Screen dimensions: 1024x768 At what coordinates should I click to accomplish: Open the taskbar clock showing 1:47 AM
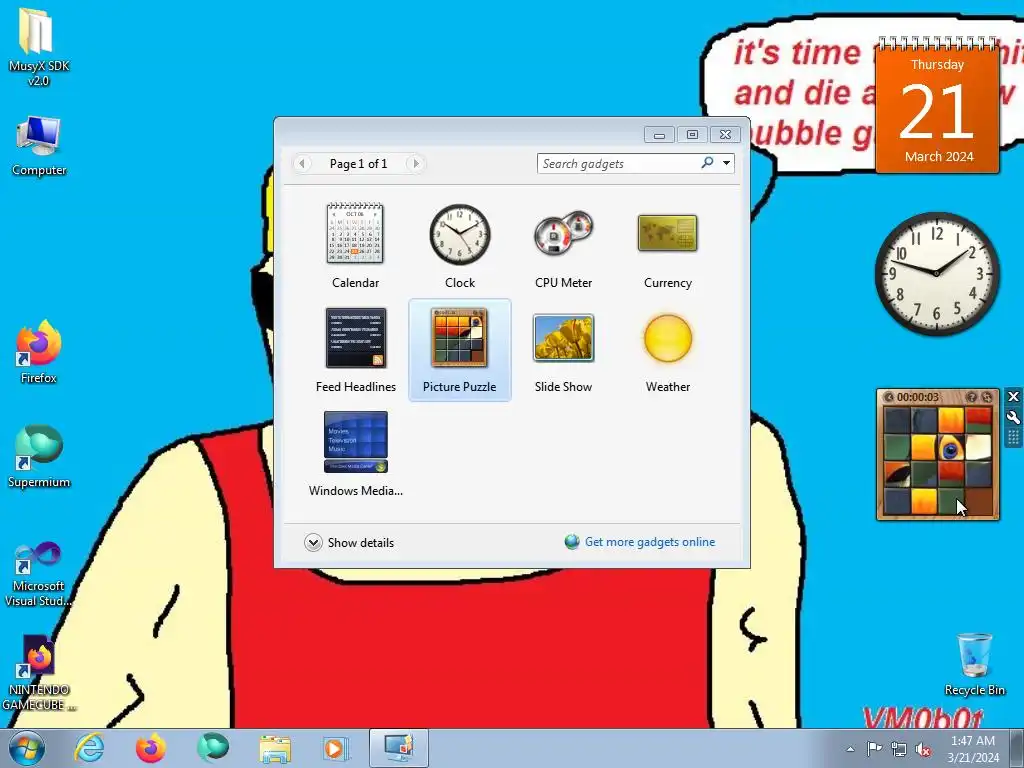[973, 749]
